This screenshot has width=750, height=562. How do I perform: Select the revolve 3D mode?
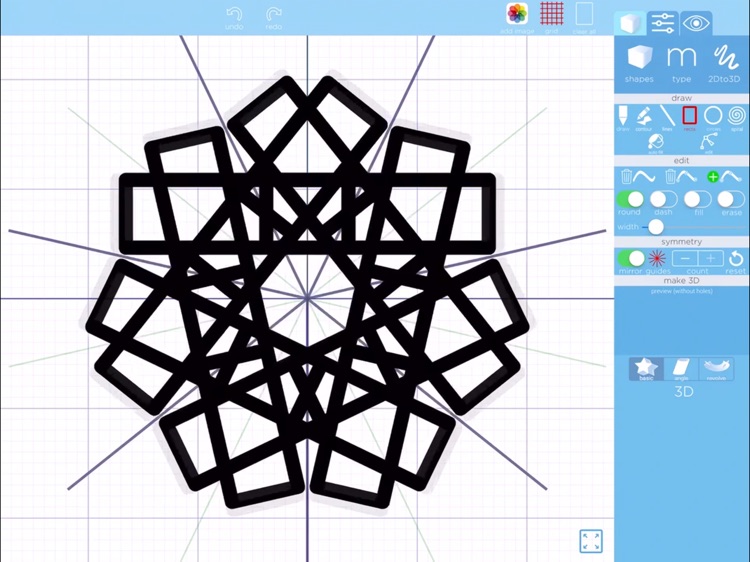coord(716,369)
